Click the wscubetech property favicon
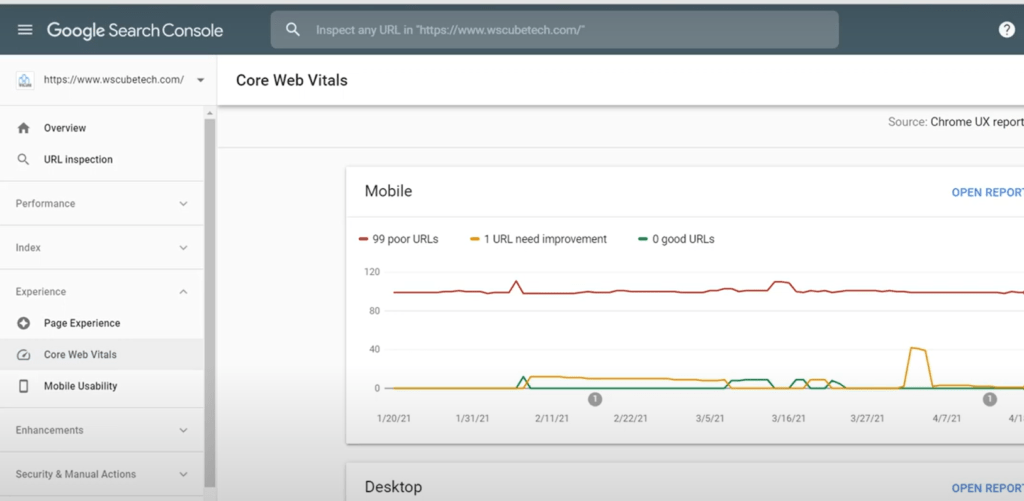This screenshot has width=1024, height=501. (25, 80)
